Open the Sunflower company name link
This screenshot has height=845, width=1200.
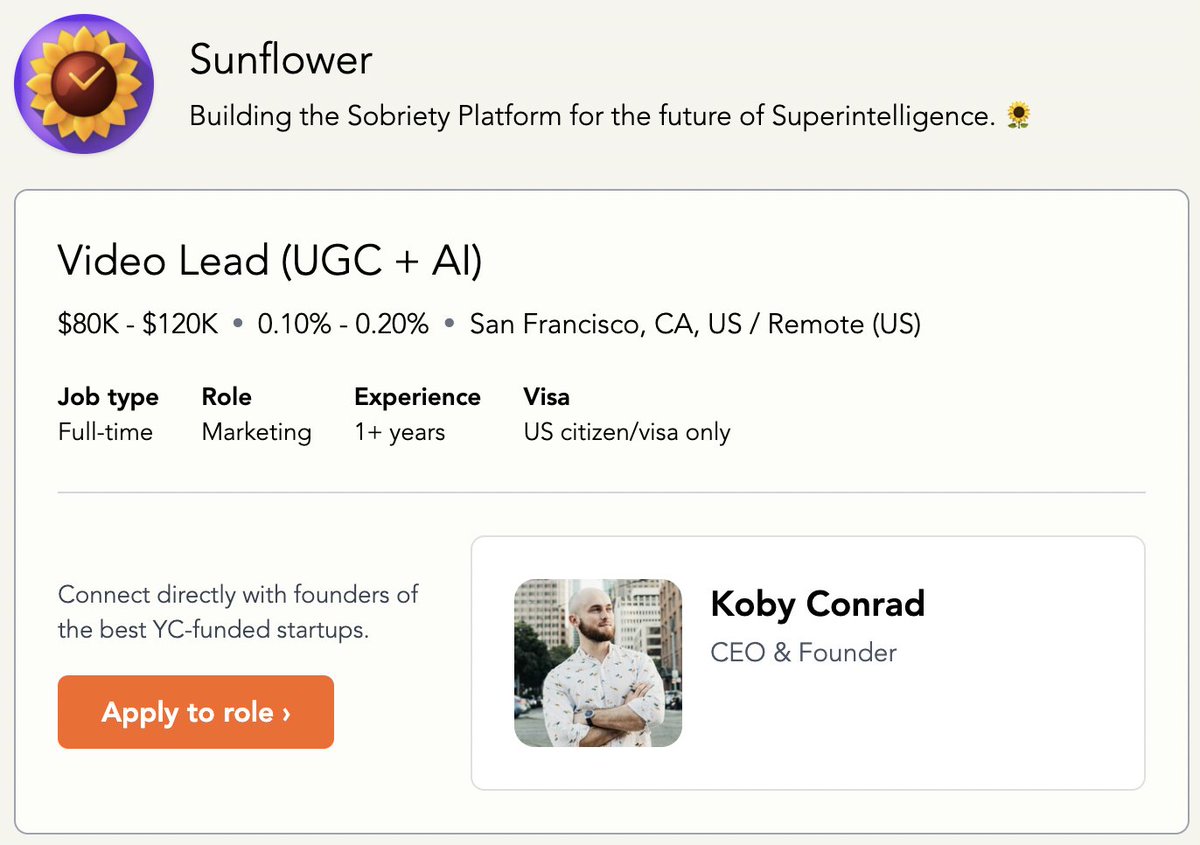[281, 60]
